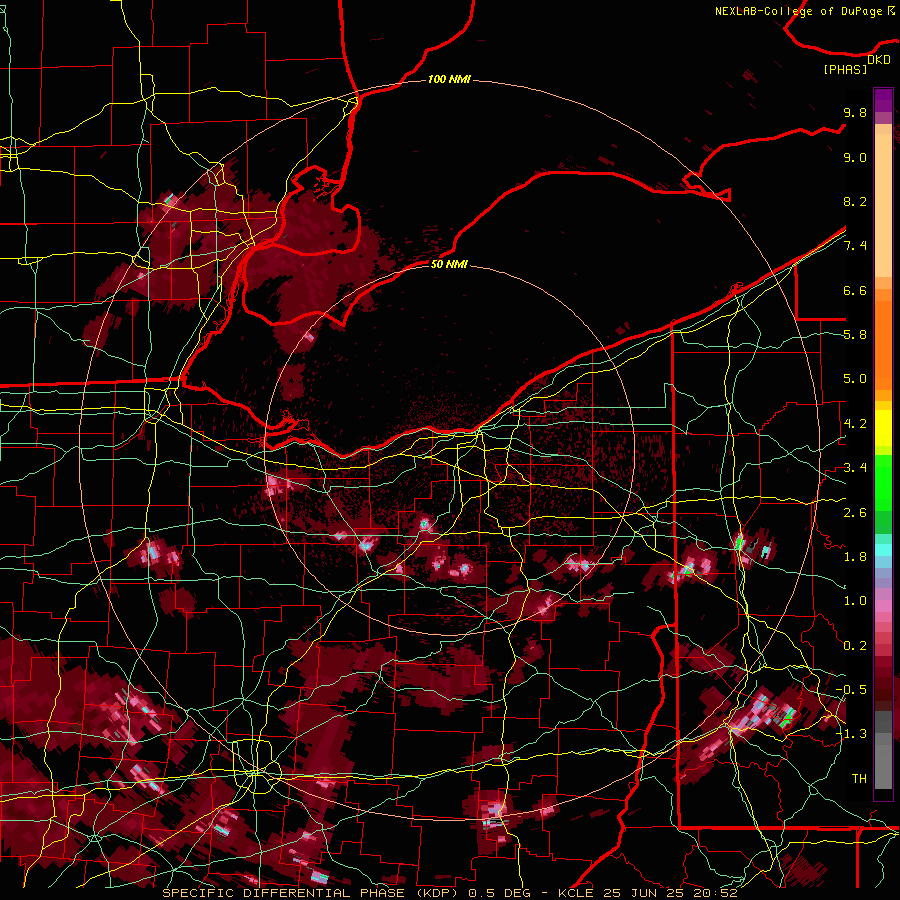
Task: Click the 9.0 value on the legend
Action: (855, 157)
